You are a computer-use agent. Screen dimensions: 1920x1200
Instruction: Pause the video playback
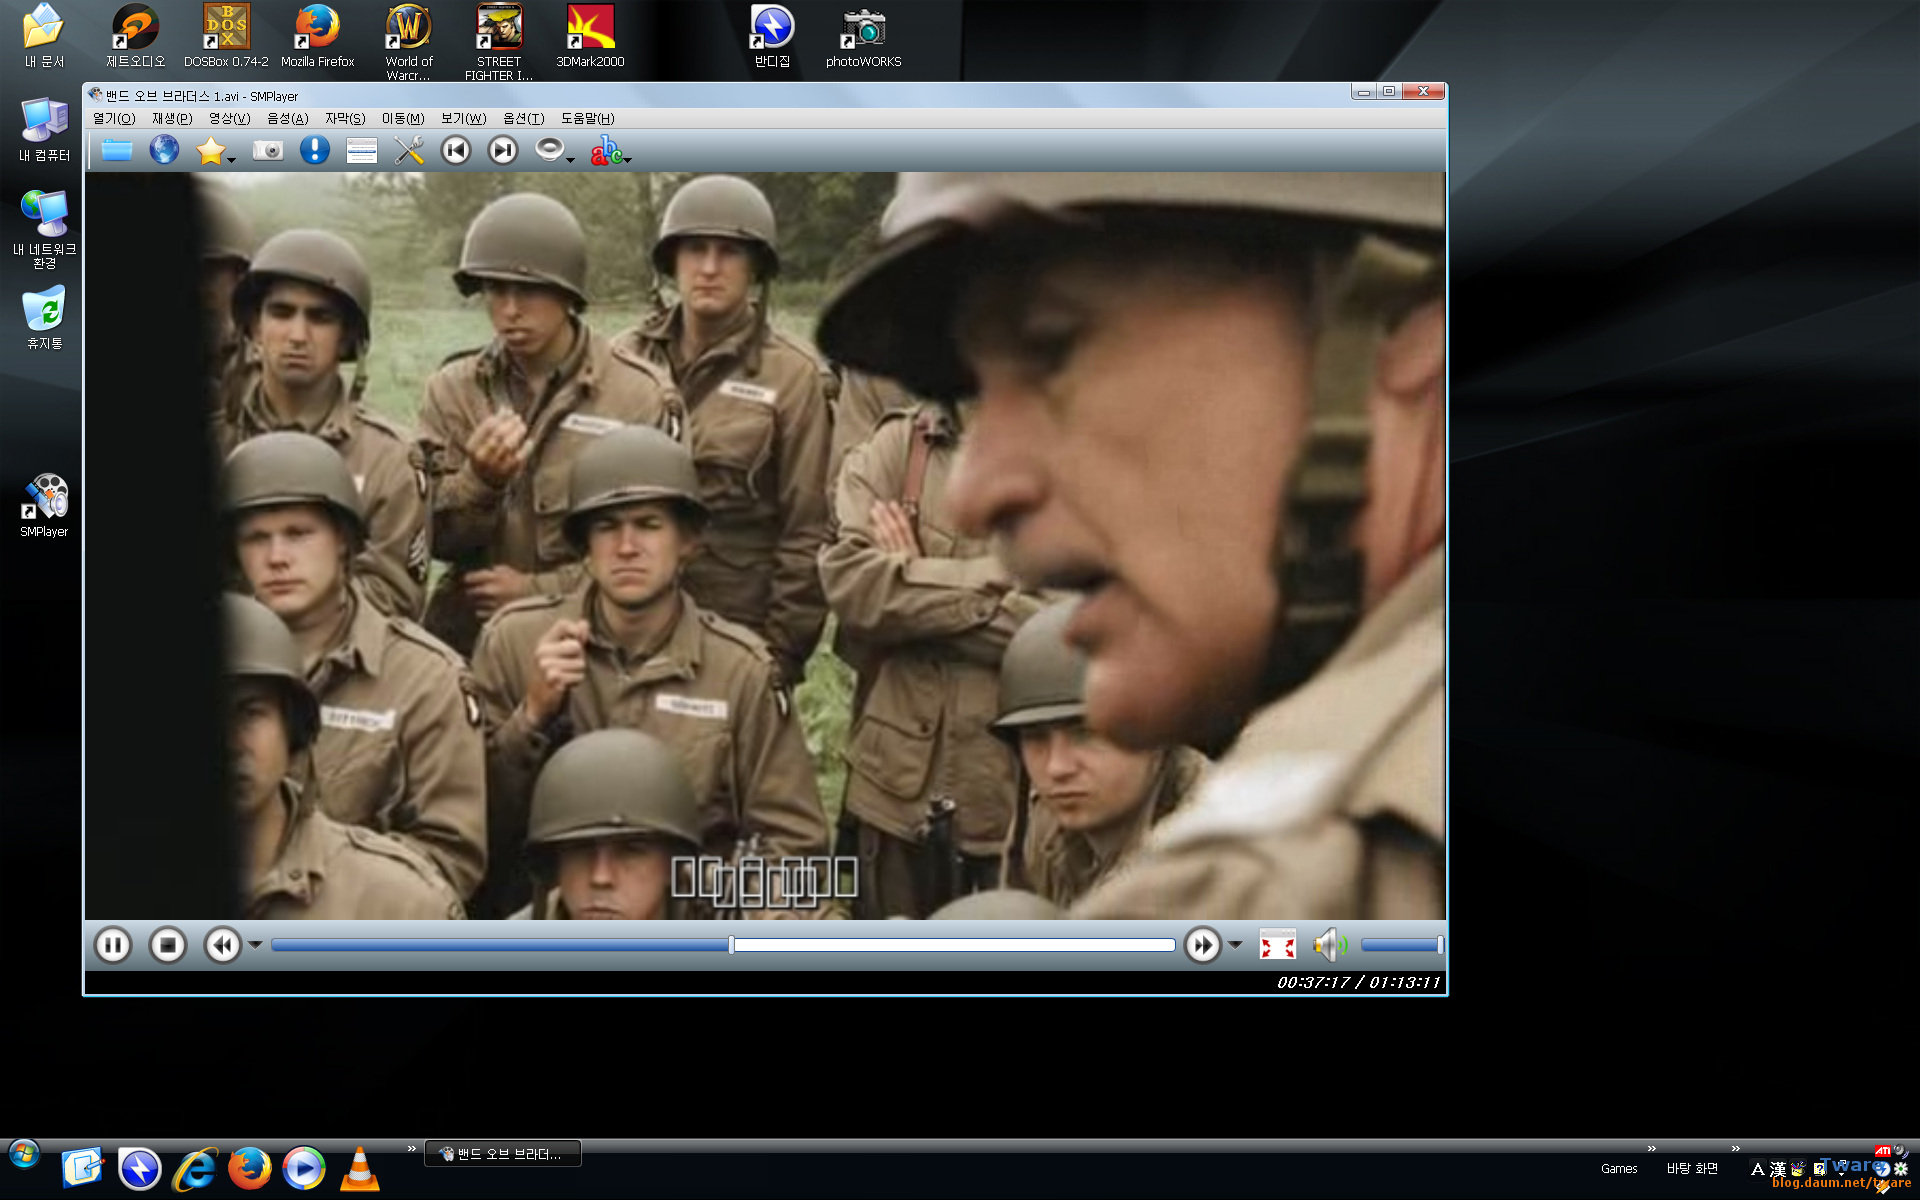(x=113, y=945)
